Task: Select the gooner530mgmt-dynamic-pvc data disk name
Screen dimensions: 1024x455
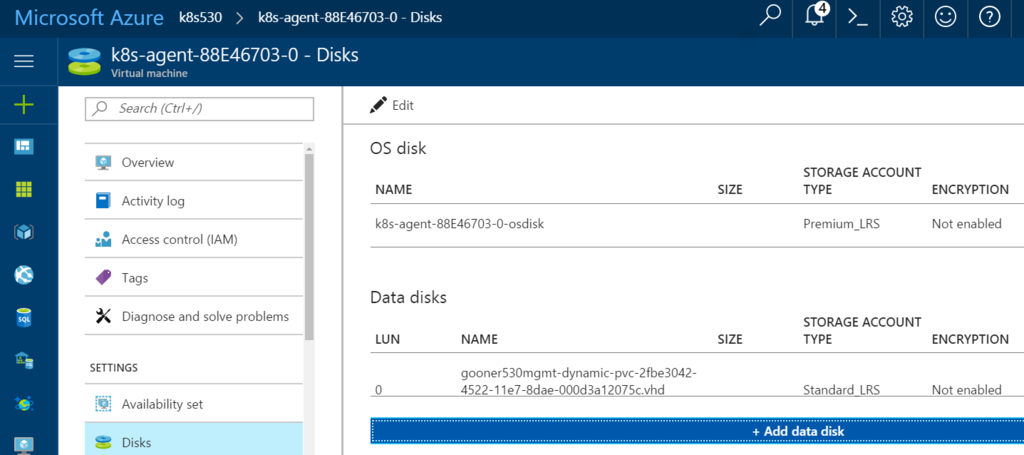Action: (x=579, y=381)
